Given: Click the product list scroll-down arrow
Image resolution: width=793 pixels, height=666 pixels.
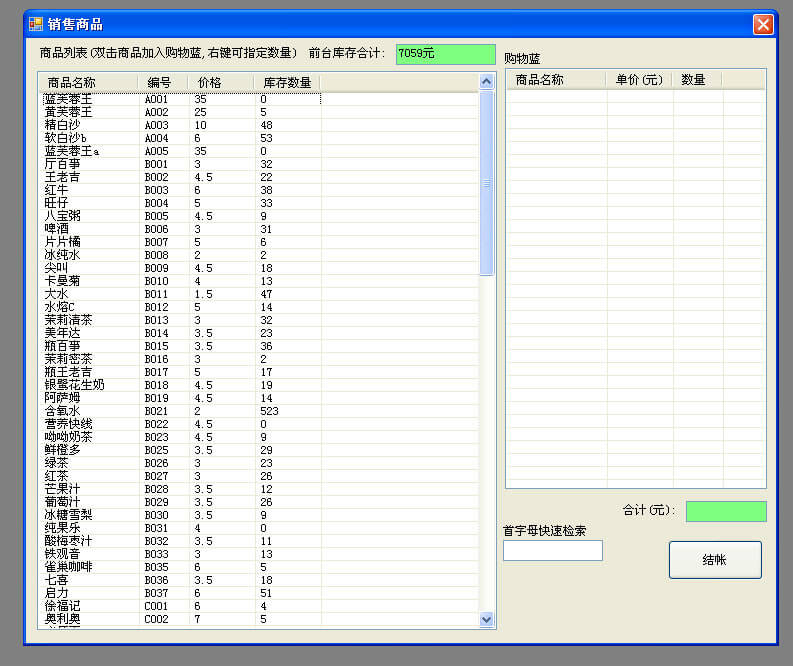Looking at the screenshot, I should (x=487, y=620).
